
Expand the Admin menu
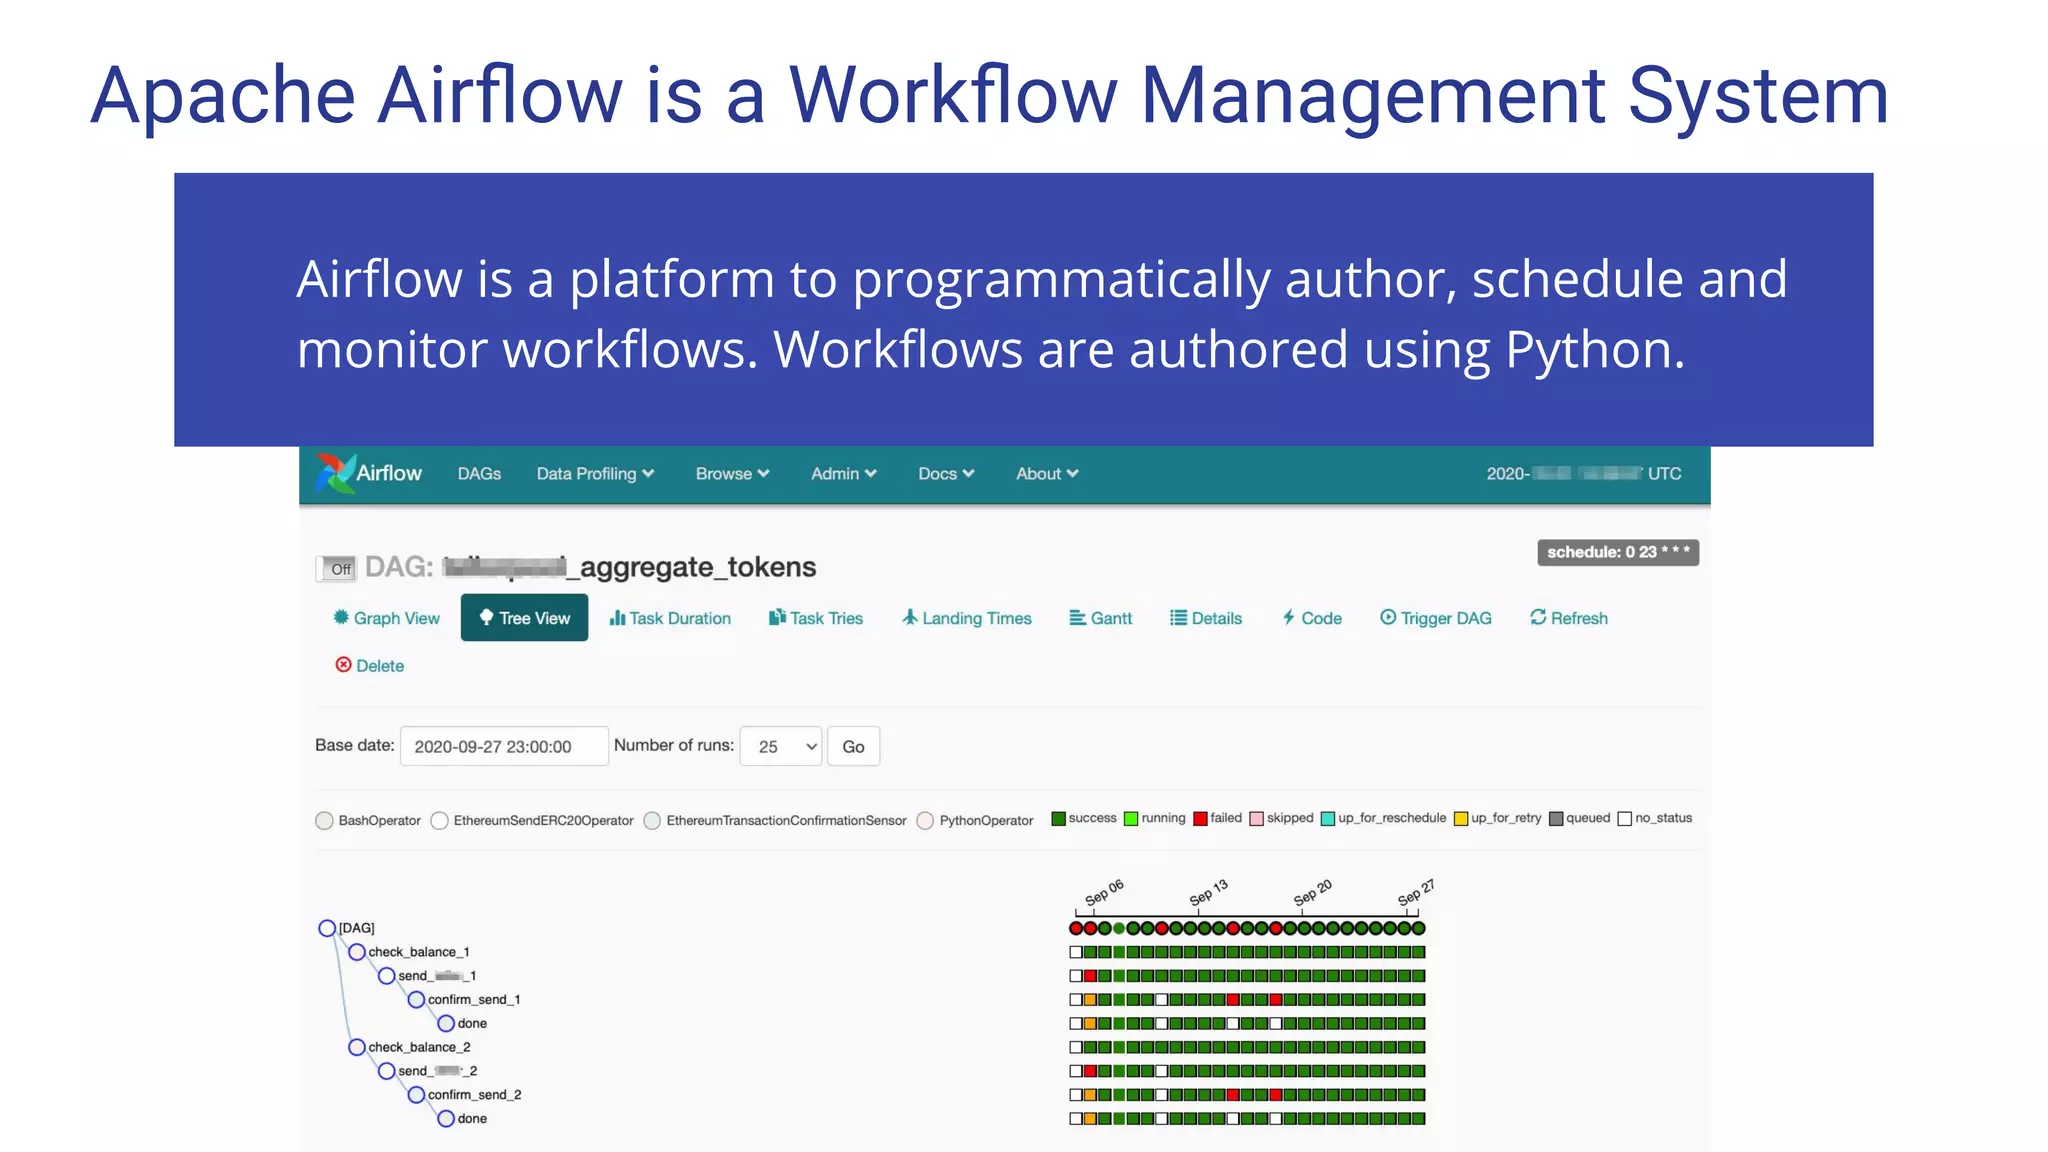click(x=843, y=474)
